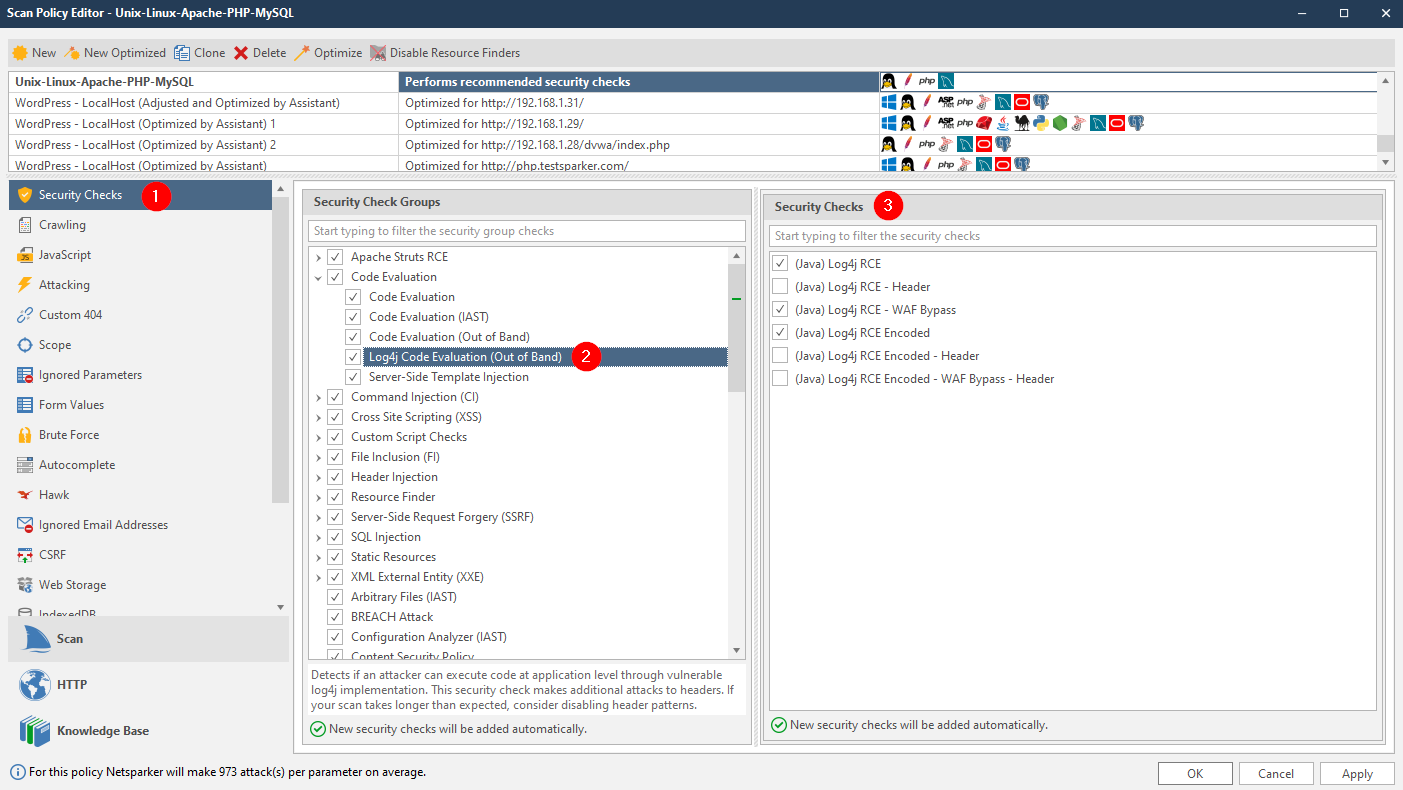The width and height of the screenshot is (1403, 790).
Task: Open Security Checks shield icon
Action: point(25,195)
